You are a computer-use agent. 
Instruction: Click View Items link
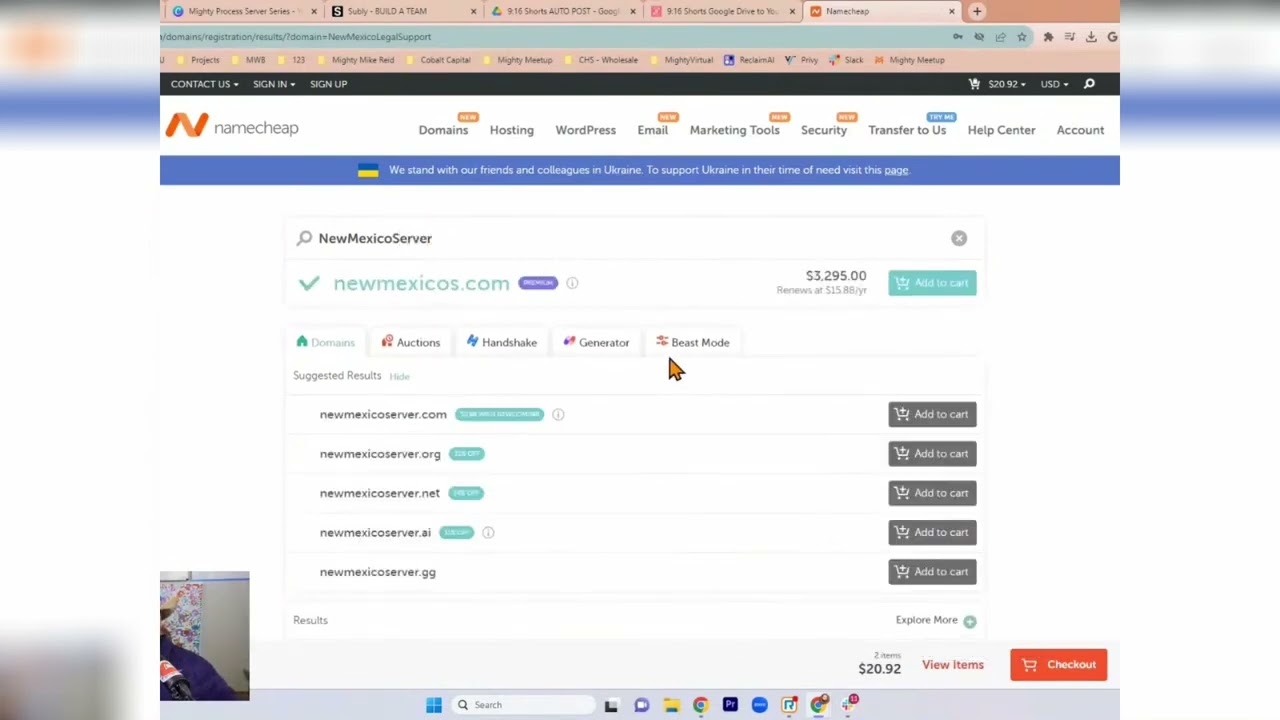pyautogui.click(x=953, y=665)
